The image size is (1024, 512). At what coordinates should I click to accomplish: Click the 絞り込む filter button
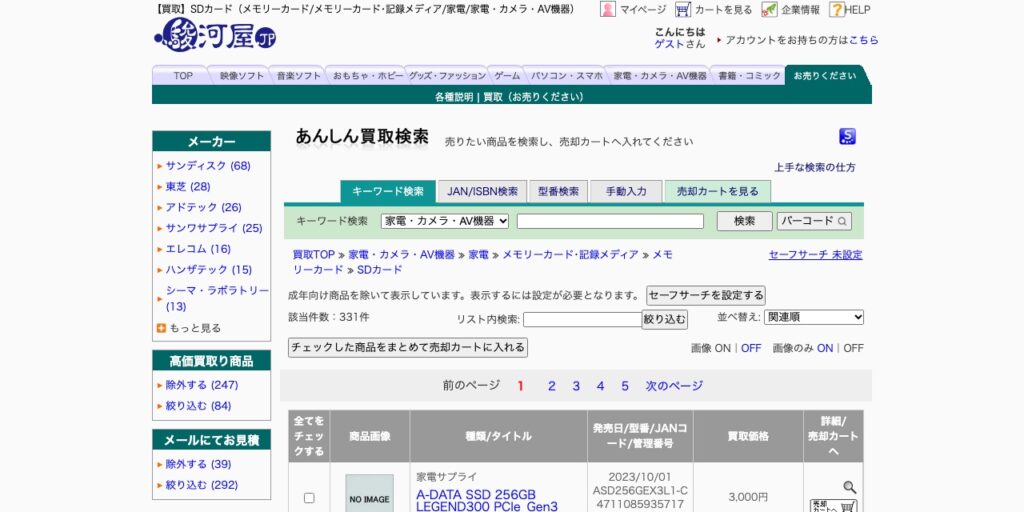click(665, 319)
